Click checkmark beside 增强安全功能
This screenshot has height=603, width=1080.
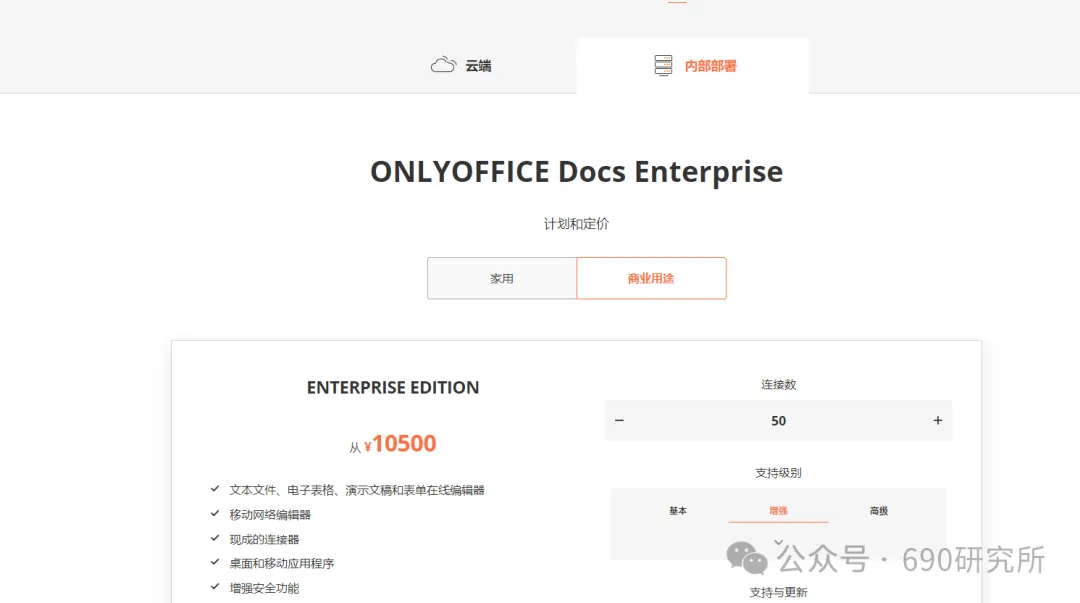(x=215, y=587)
